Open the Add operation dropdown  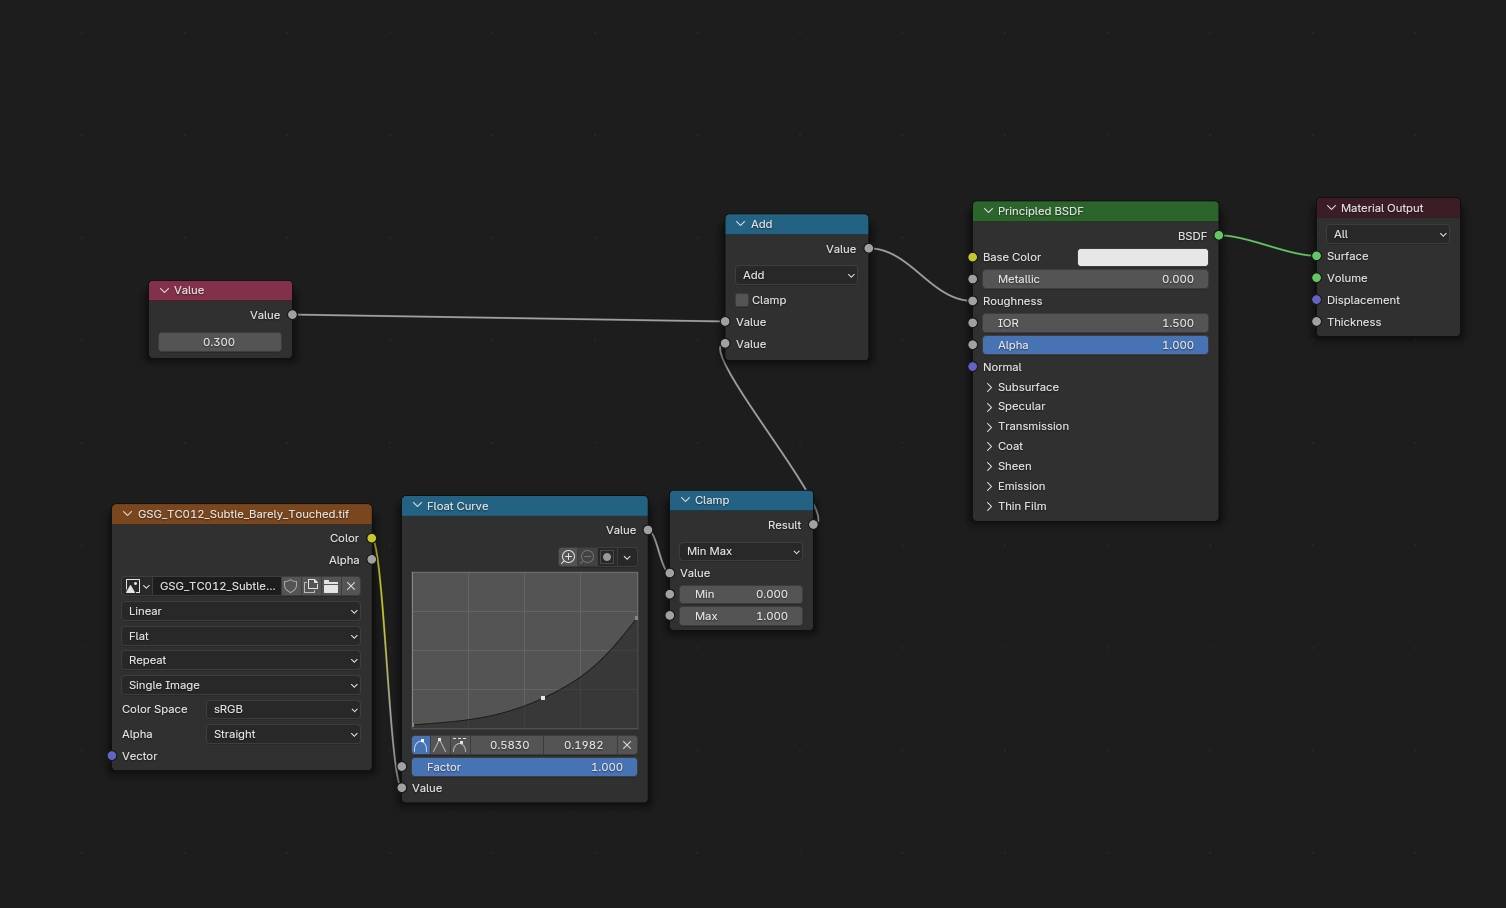click(x=797, y=275)
